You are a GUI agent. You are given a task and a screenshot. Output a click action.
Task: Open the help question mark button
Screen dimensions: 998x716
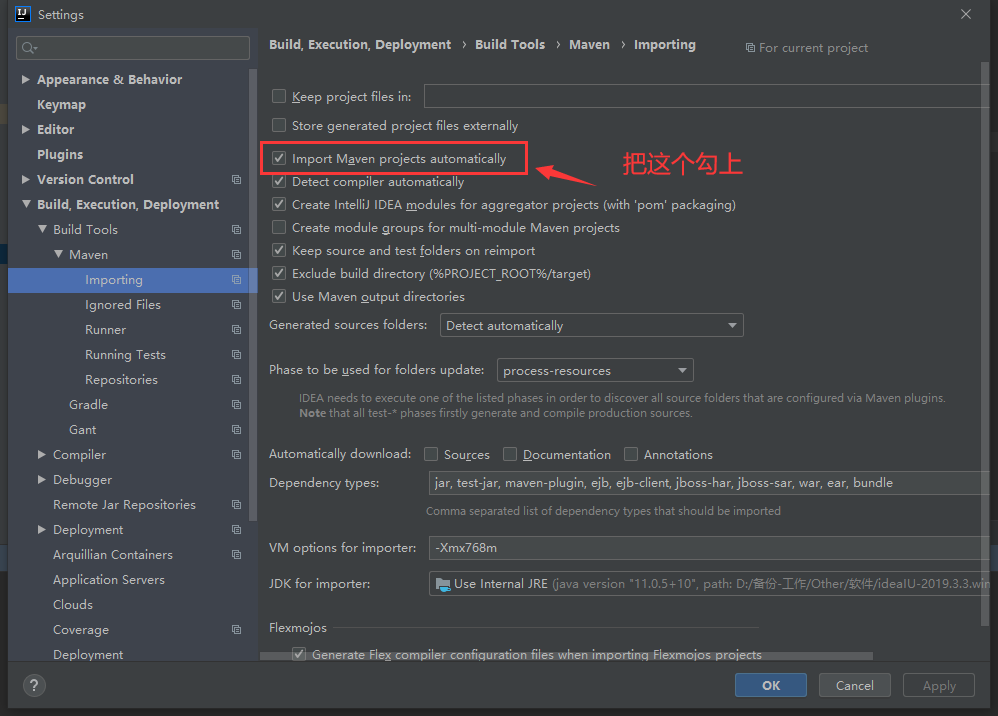click(x=34, y=685)
